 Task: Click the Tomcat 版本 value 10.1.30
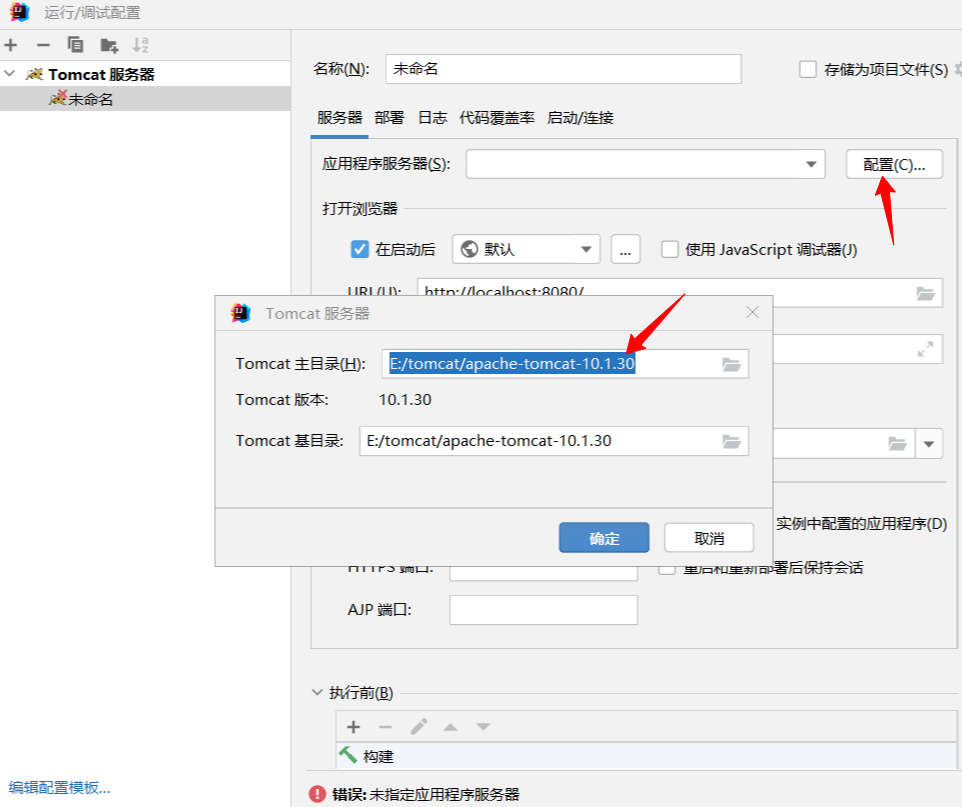pyautogui.click(x=405, y=400)
